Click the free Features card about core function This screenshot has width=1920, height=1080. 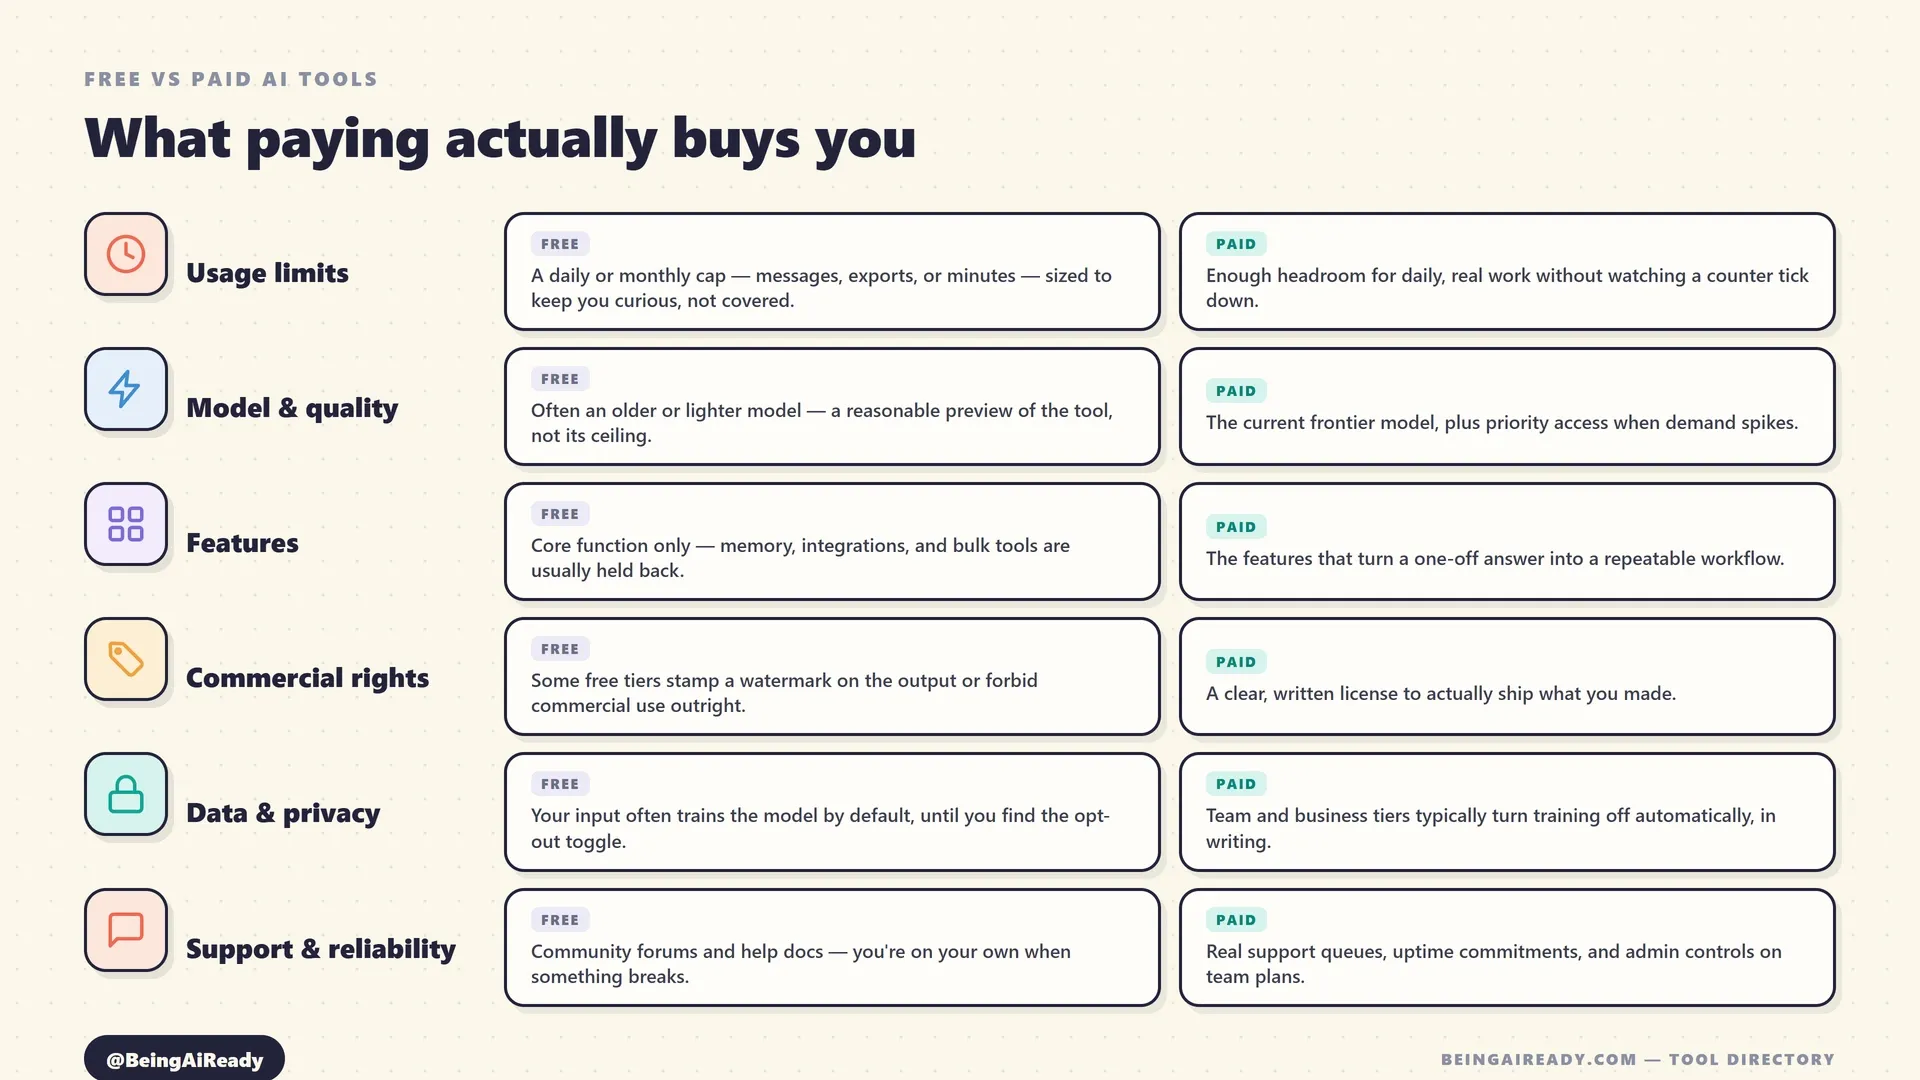[x=832, y=542]
